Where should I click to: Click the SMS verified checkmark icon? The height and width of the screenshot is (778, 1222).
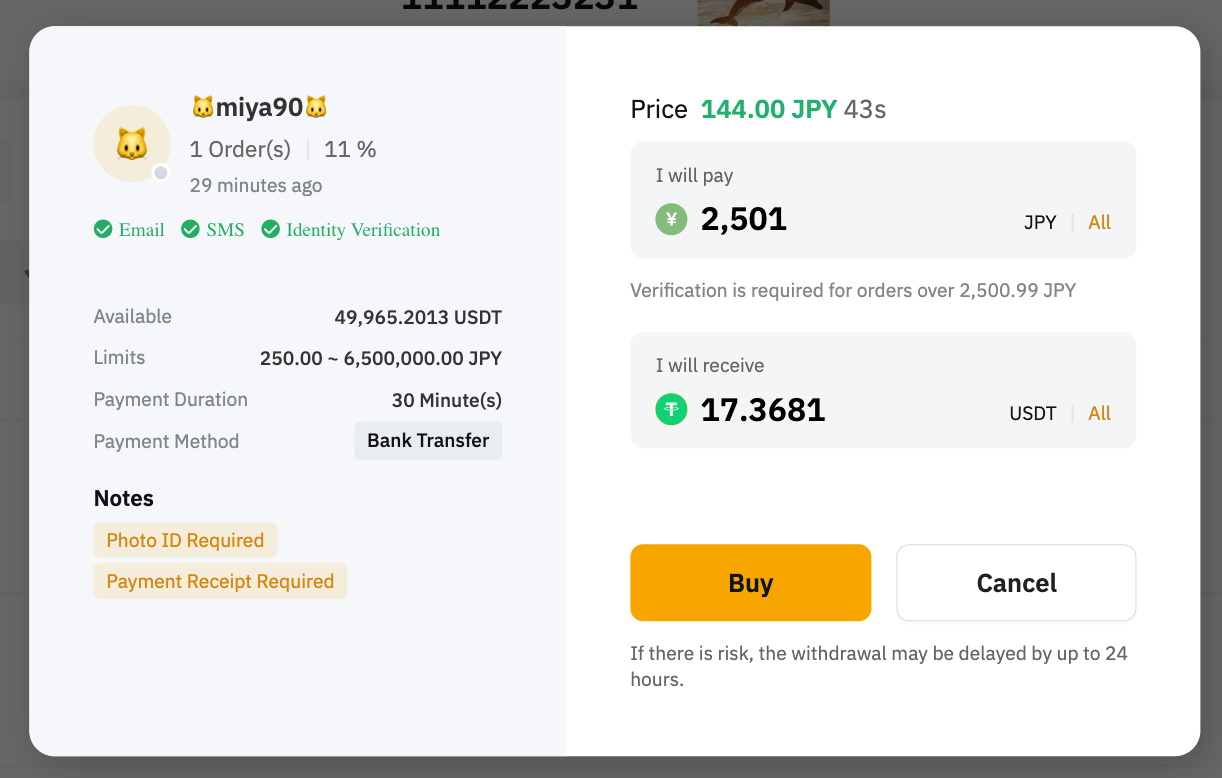click(190, 230)
